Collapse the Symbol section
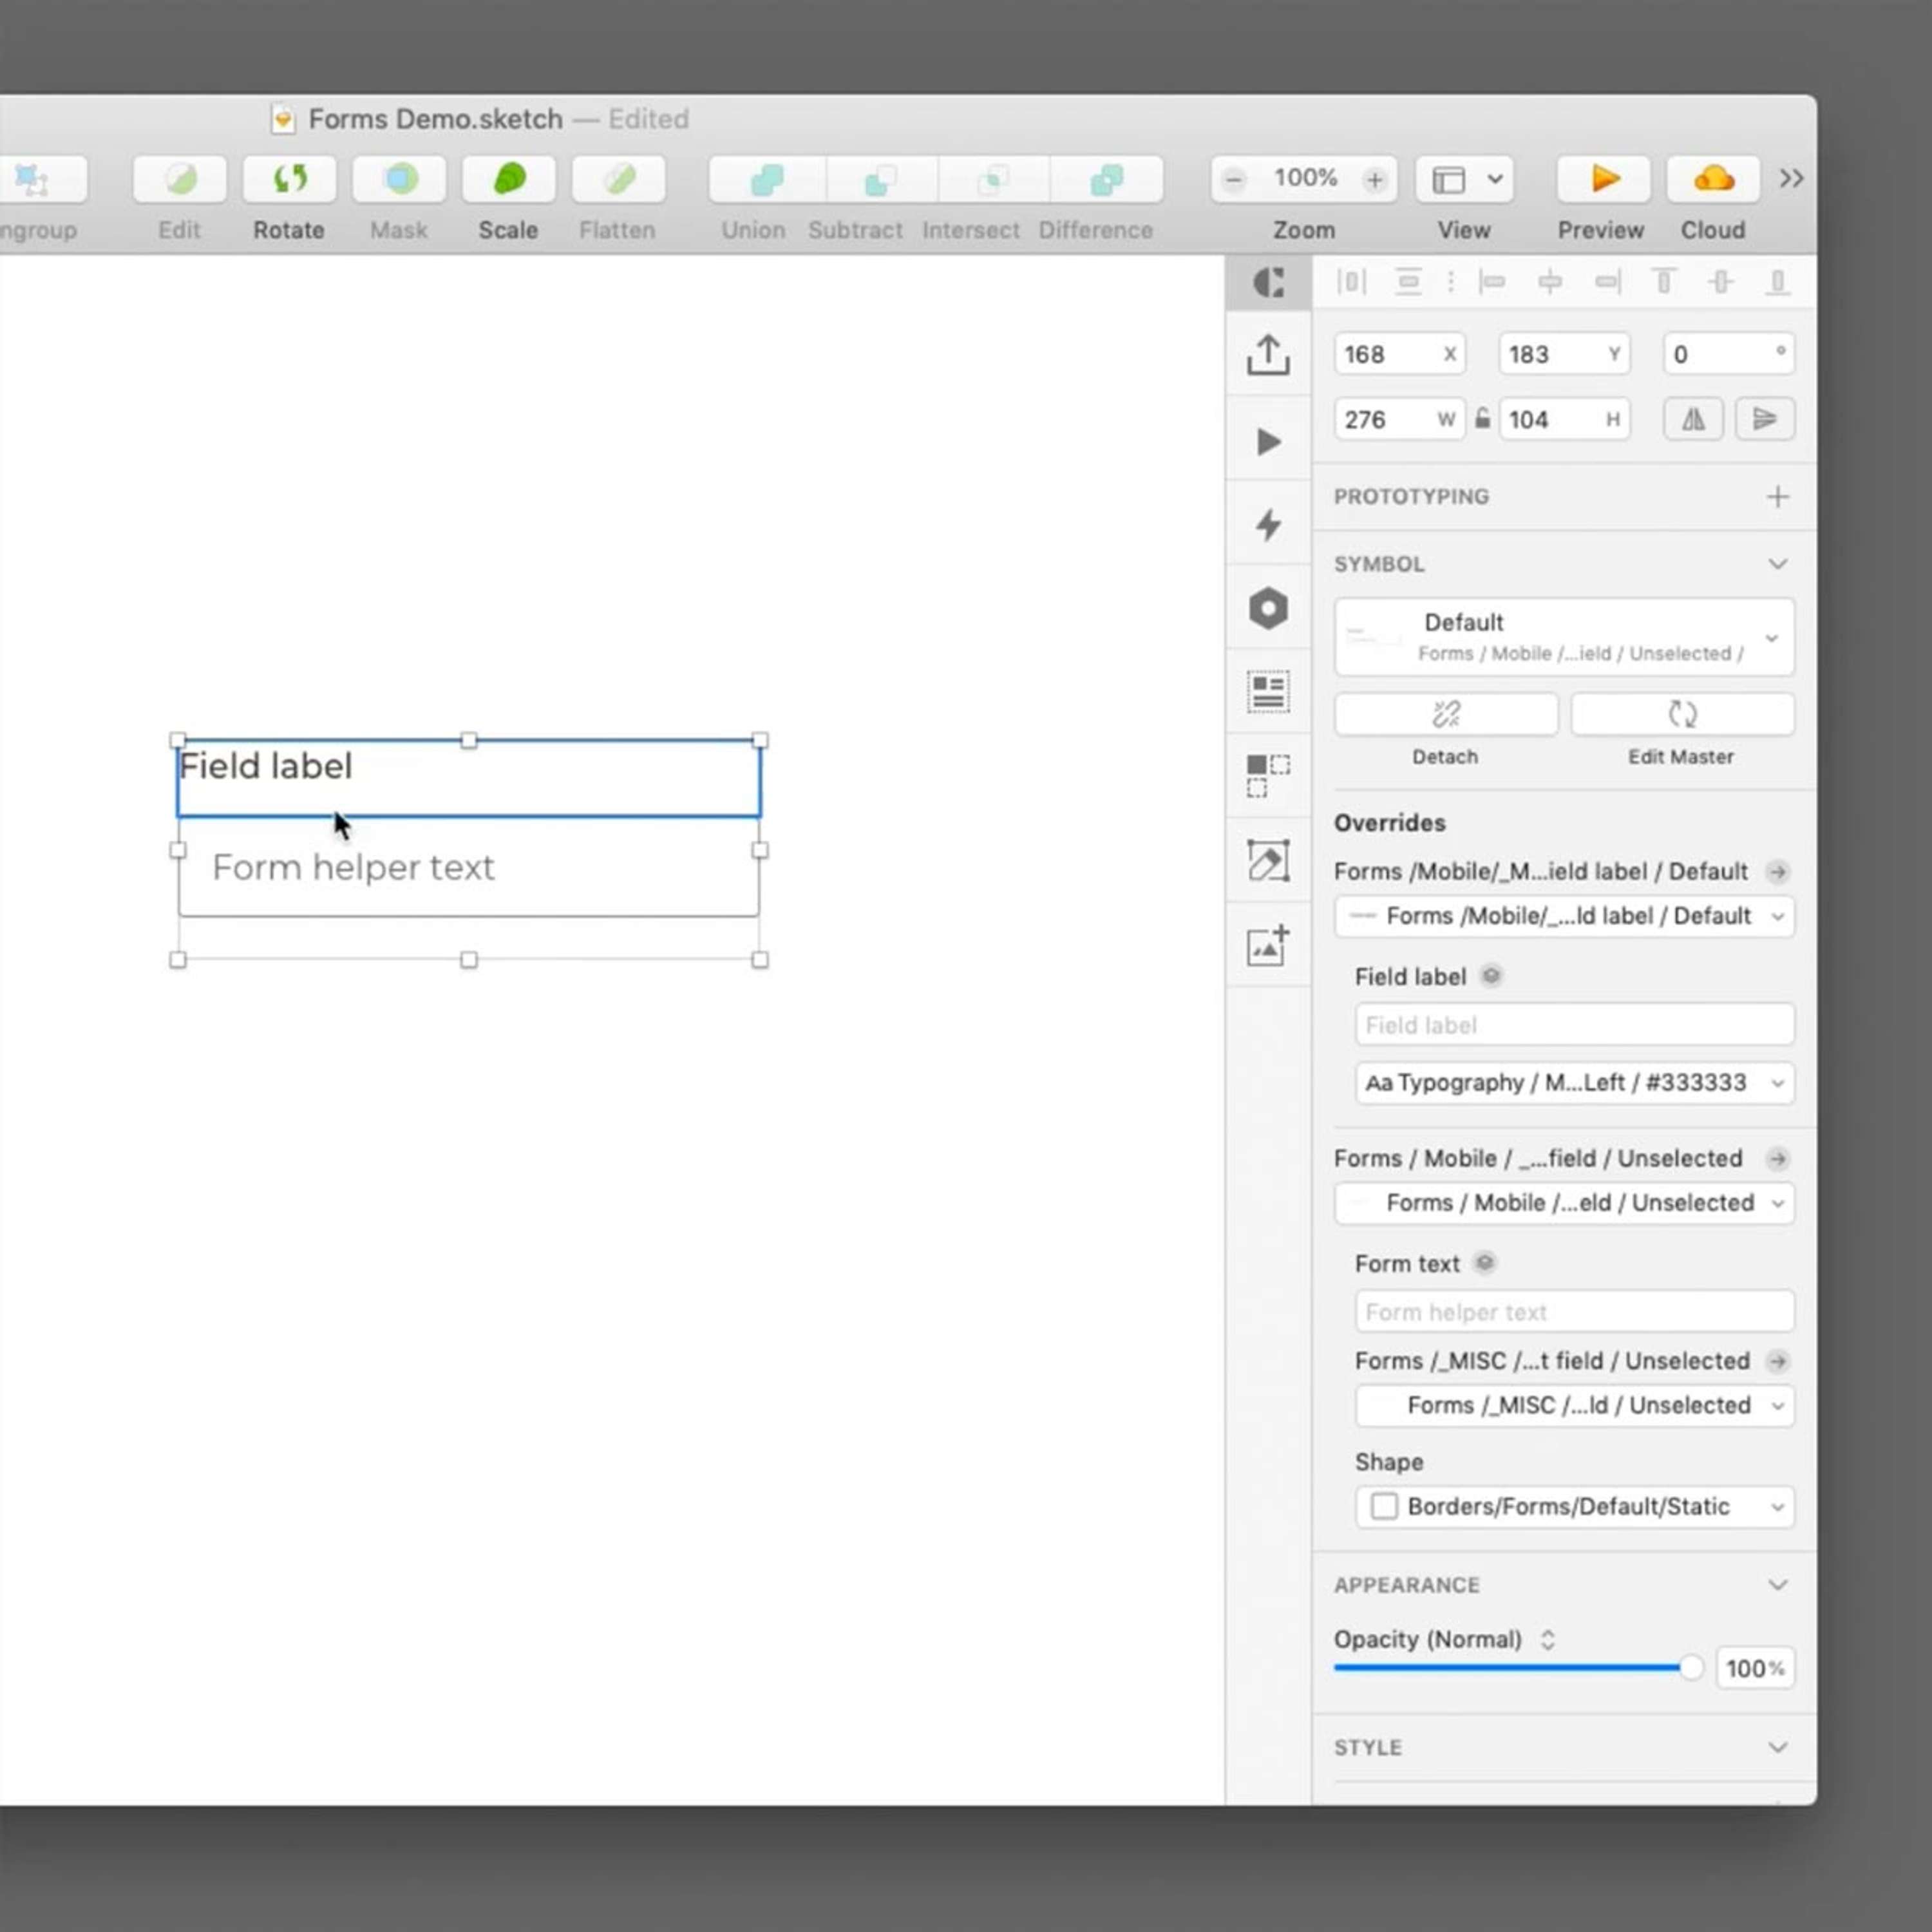Viewport: 1932px width, 1932px height. [1778, 564]
